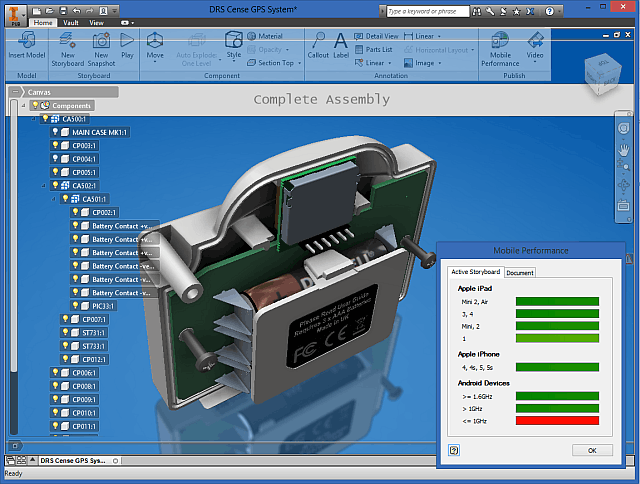Choose the Material option
640x484 pixels.
[x=265, y=36]
